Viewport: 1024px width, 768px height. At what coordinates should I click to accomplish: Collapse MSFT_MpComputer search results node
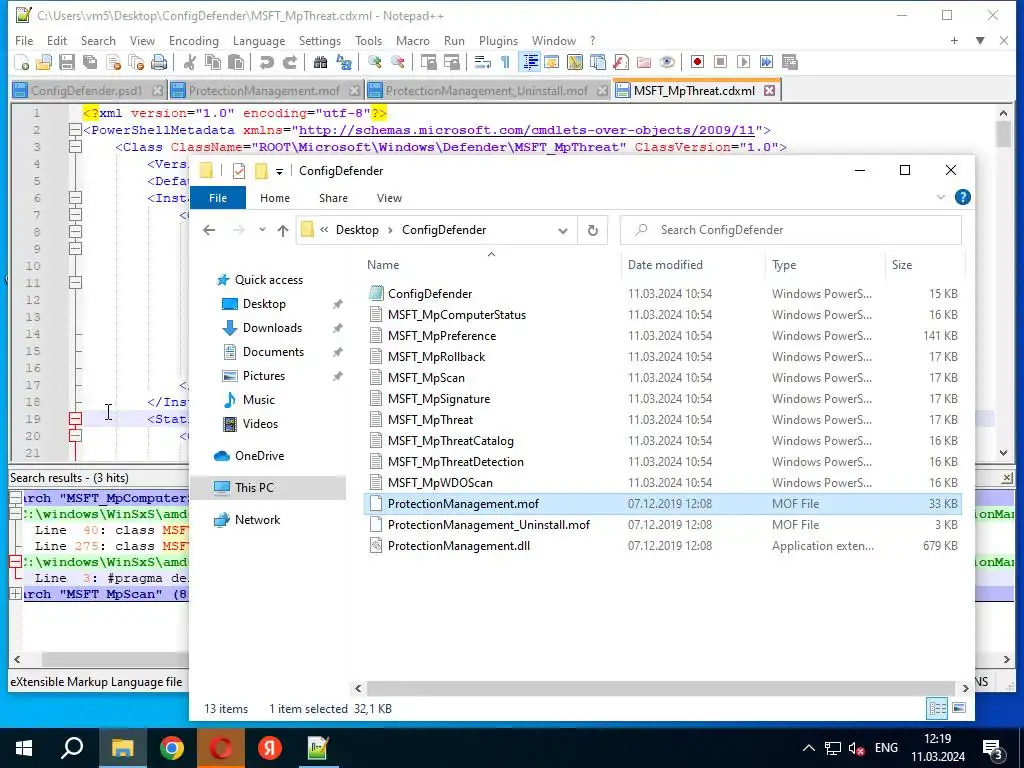tap(16, 498)
